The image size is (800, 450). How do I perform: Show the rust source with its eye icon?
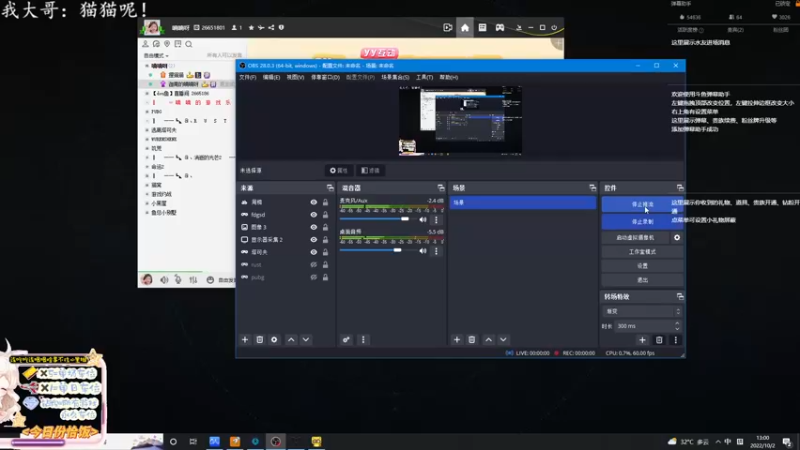click(314, 265)
